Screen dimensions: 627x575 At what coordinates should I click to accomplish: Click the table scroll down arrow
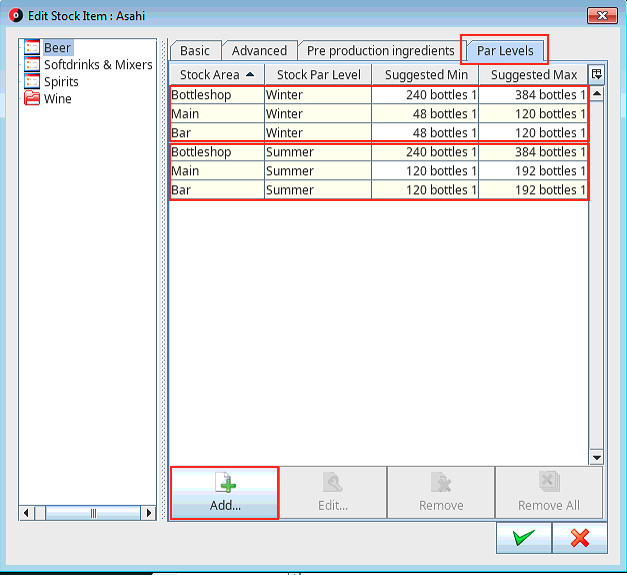point(597,457)
